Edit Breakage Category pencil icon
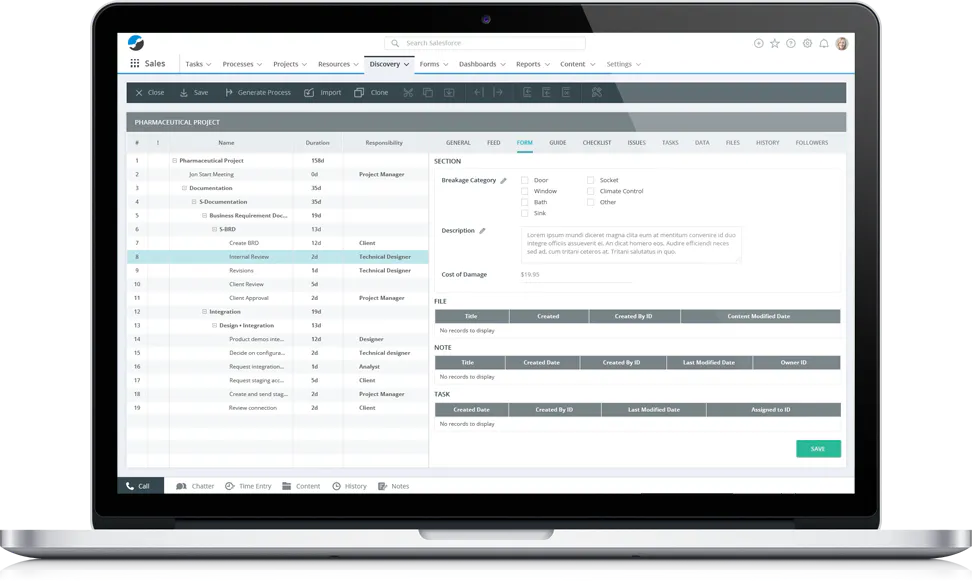This screenshot has height=581, width=972. [x=503, y=180]
